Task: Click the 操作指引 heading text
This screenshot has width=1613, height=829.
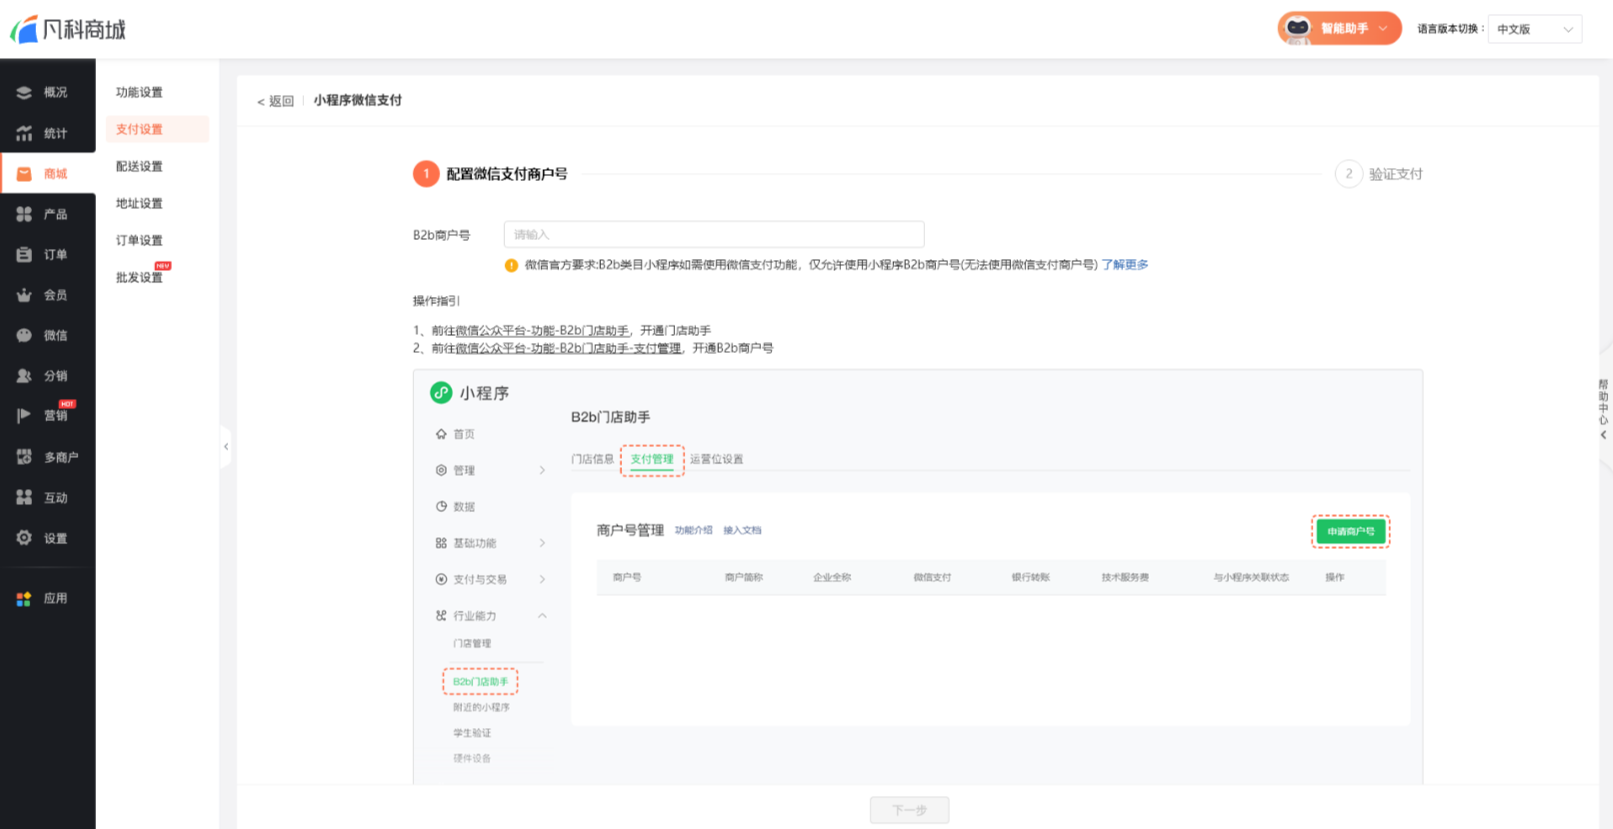Action: point(436,301)
